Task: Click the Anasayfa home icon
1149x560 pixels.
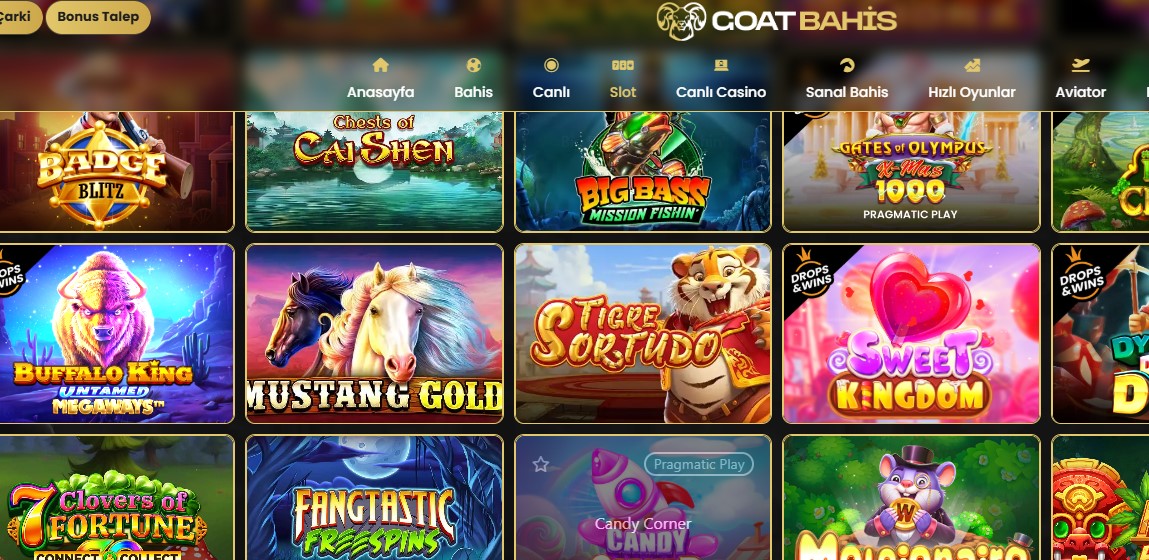Action: pos(380,65)
